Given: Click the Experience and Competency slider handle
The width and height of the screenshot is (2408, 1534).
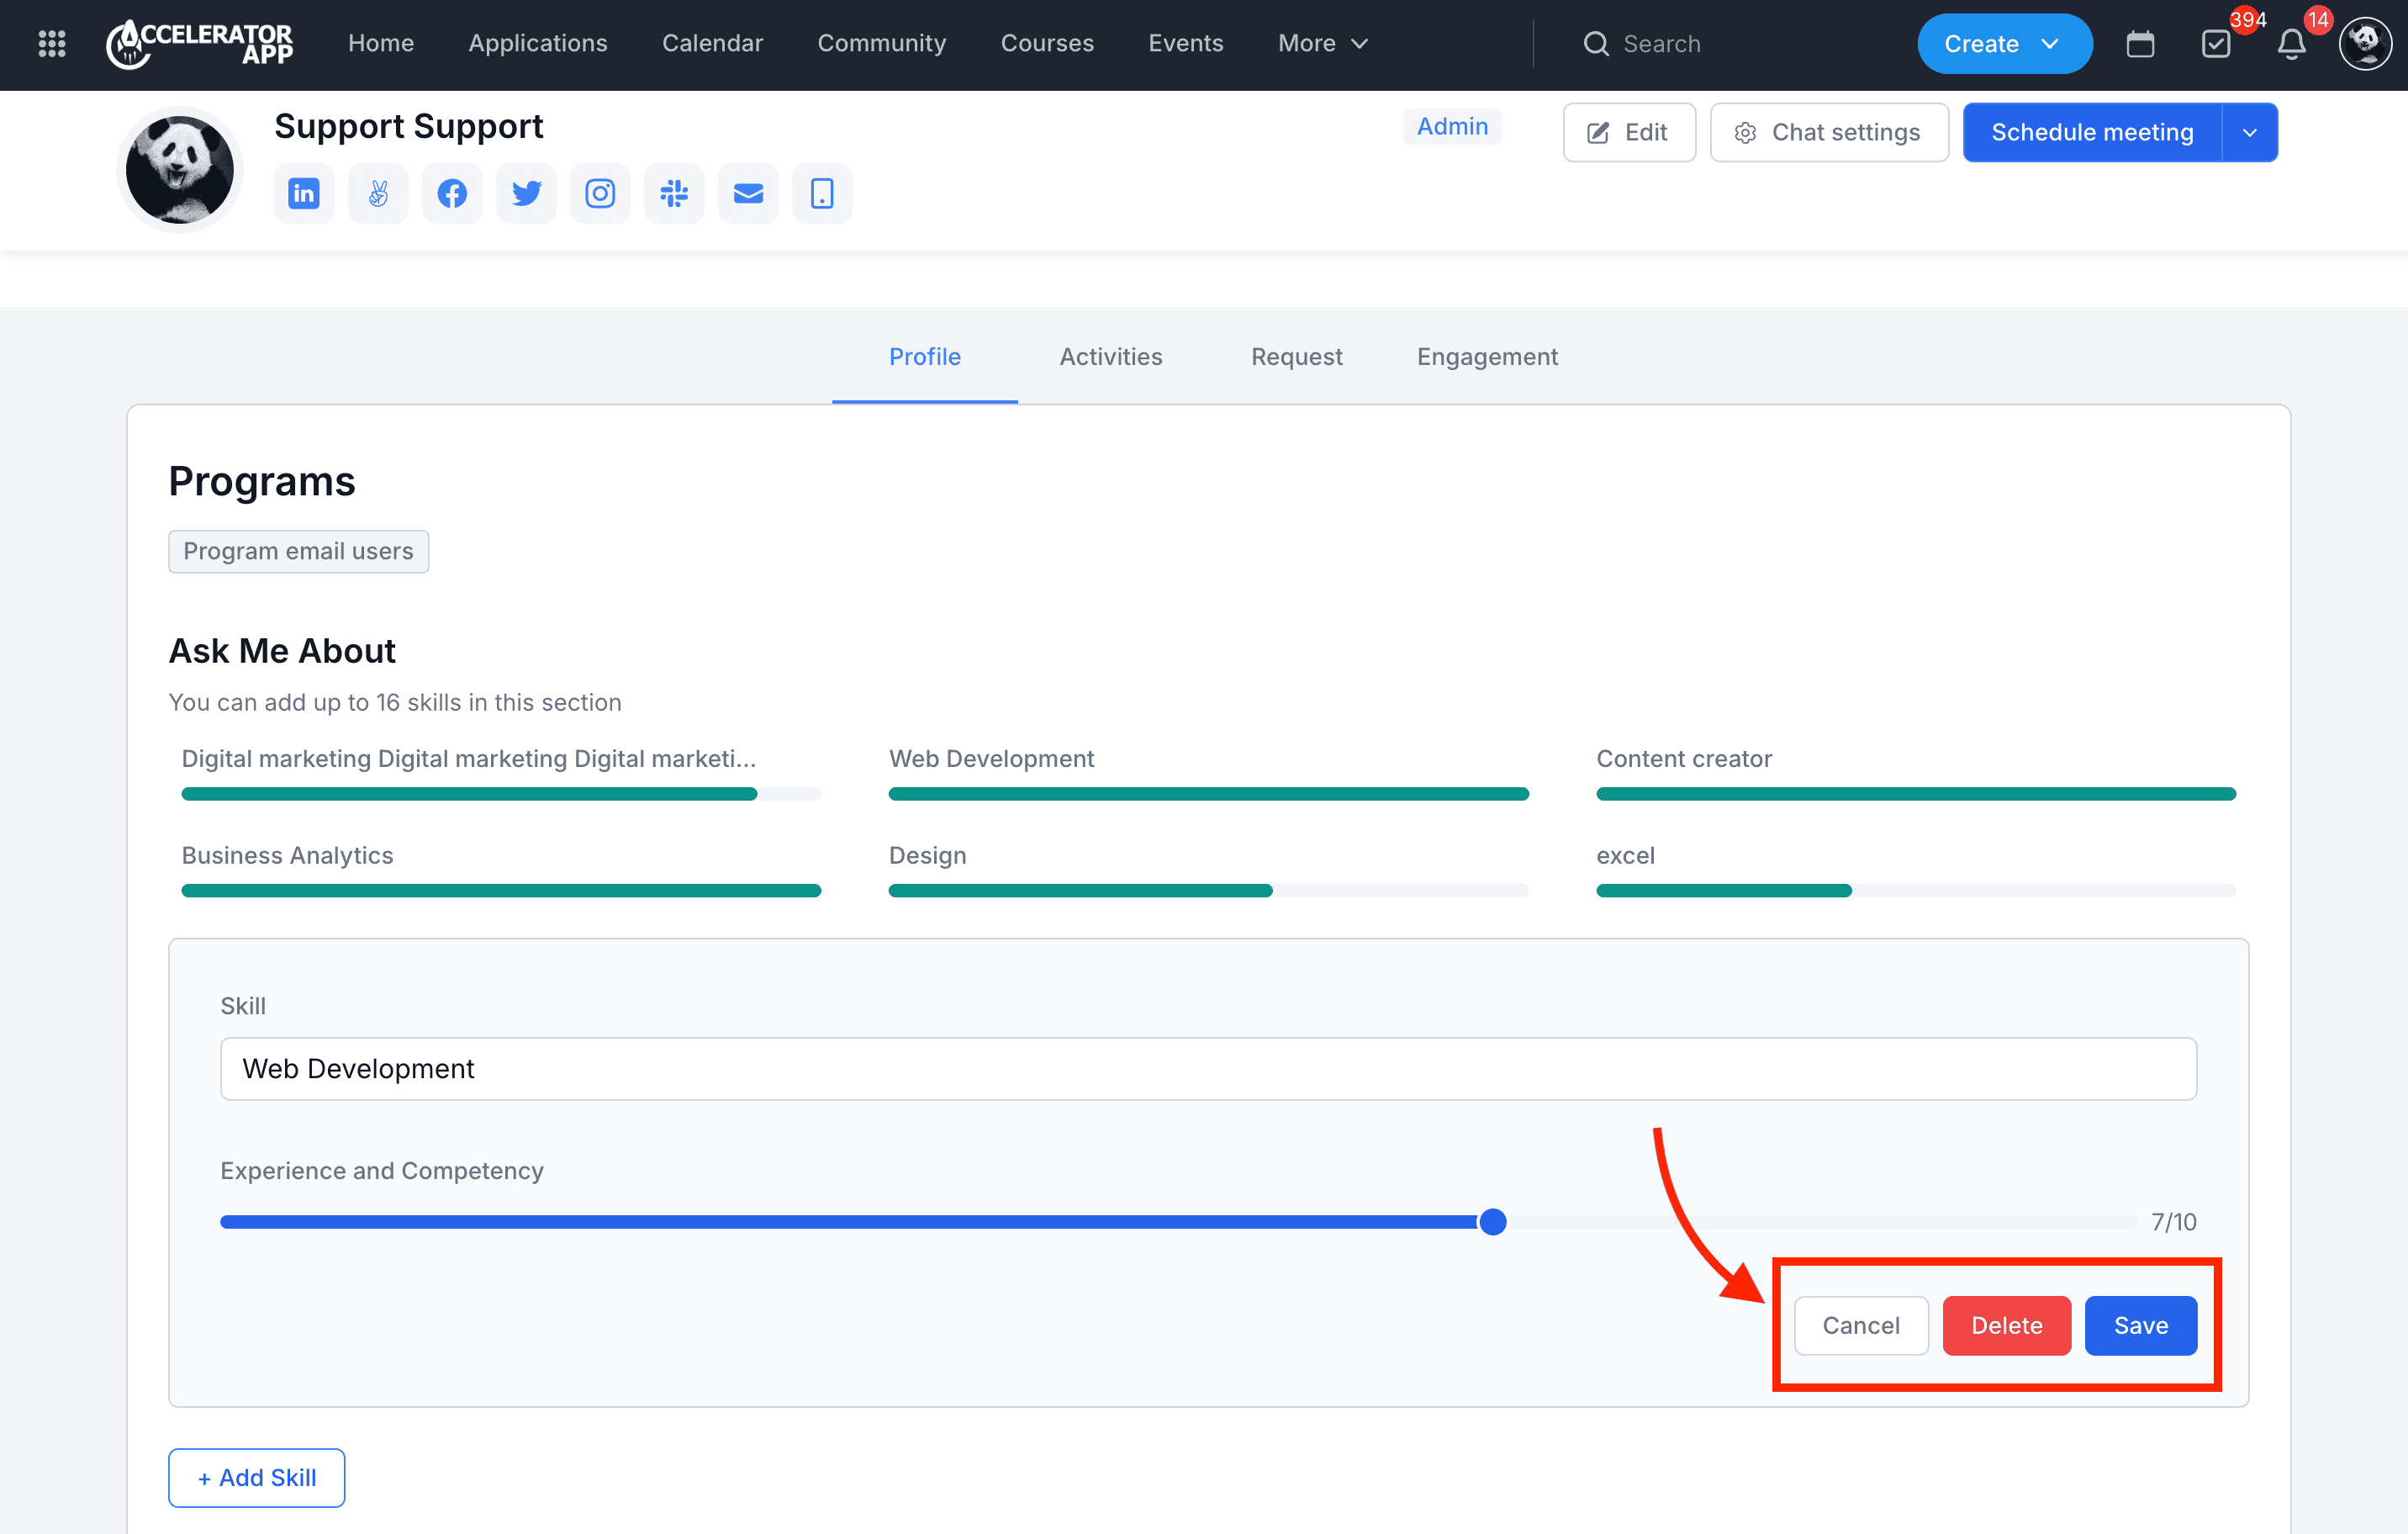Looking at the screenshot, I should pos(1492,1222).
